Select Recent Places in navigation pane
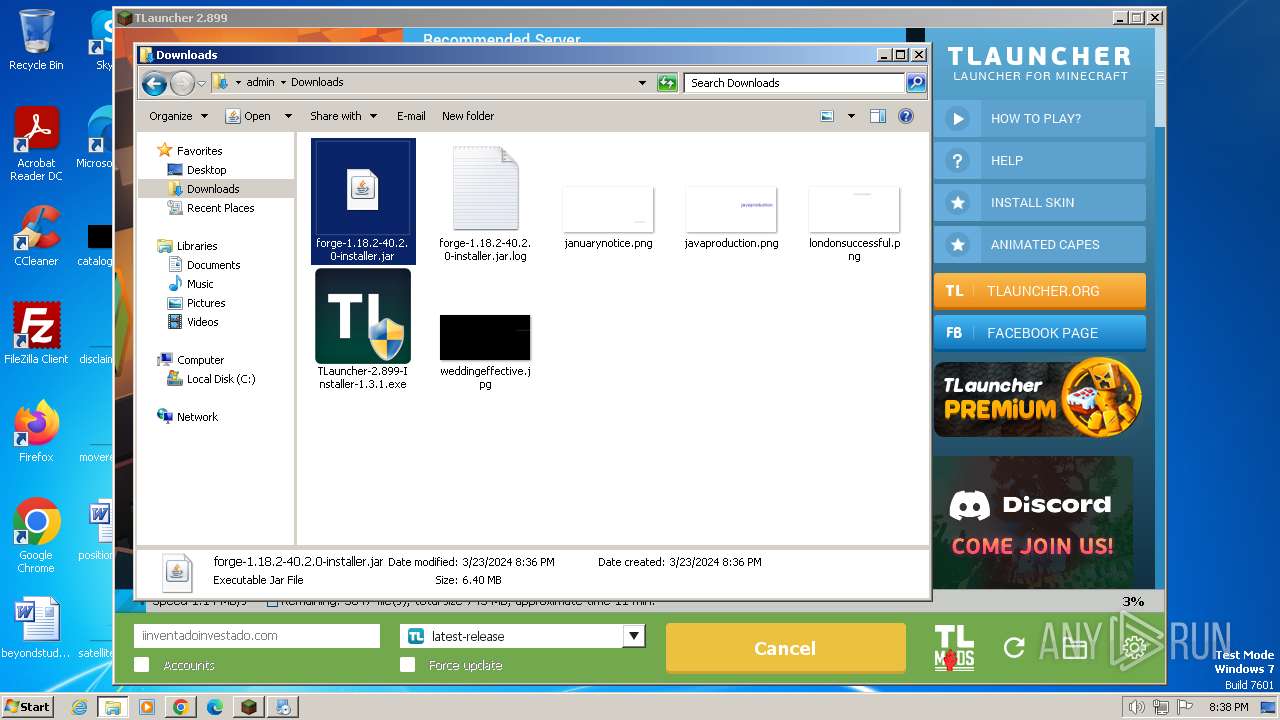Screen dimensions: 1280x720 click(x=220, y=208)
